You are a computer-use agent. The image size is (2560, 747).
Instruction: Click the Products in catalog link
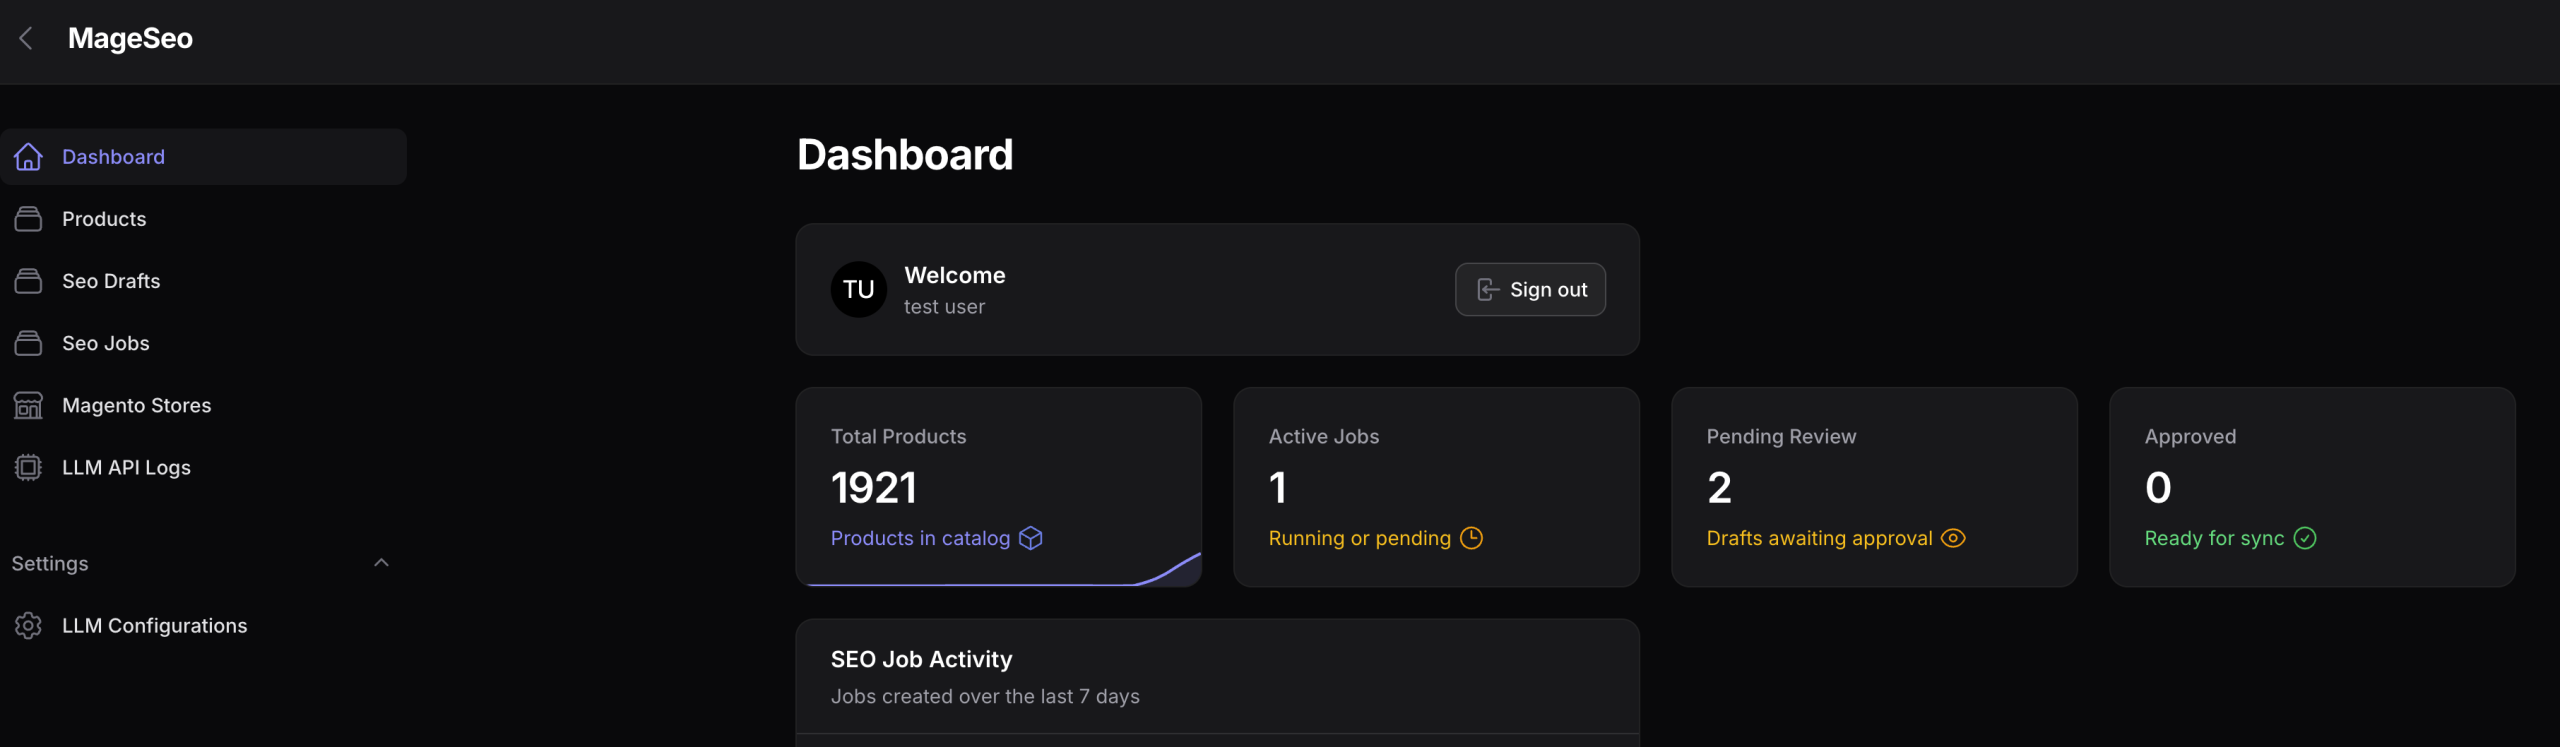click(920, 538)
